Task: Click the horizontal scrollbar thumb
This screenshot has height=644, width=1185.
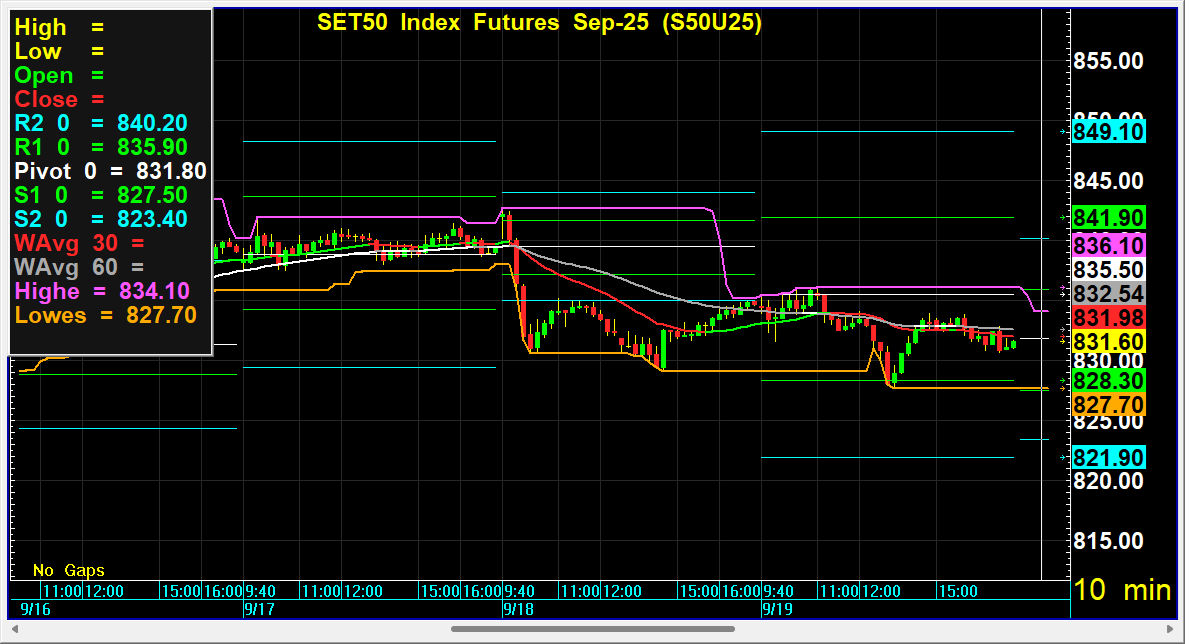Action: (592, 629)
